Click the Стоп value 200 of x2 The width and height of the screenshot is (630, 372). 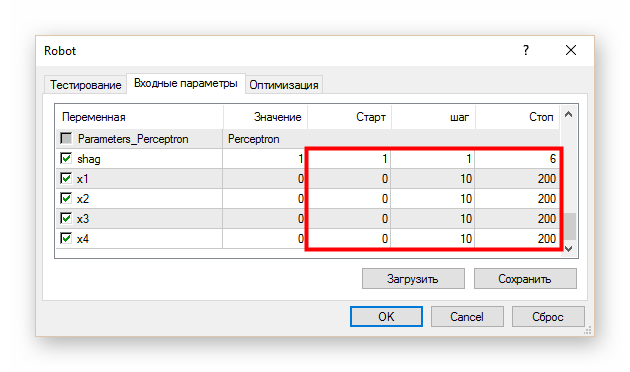(547, 199)
